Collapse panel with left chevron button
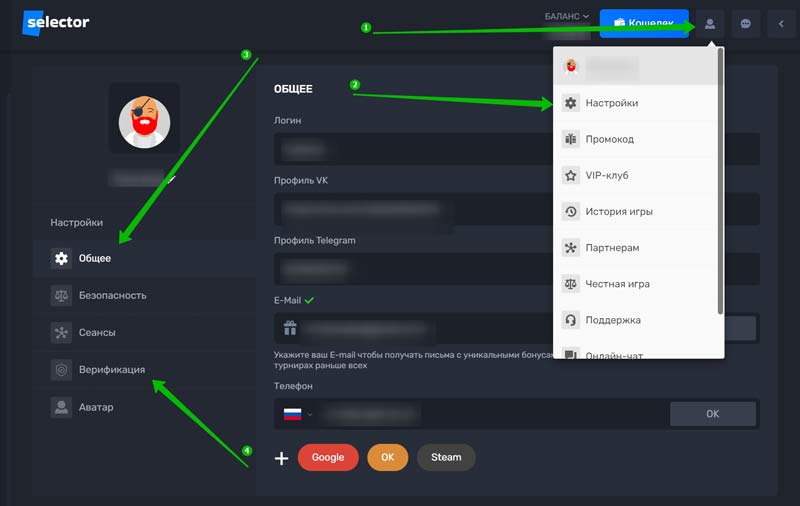The height and width of the screenshot is (506, 800). click(x=781, y=24)
